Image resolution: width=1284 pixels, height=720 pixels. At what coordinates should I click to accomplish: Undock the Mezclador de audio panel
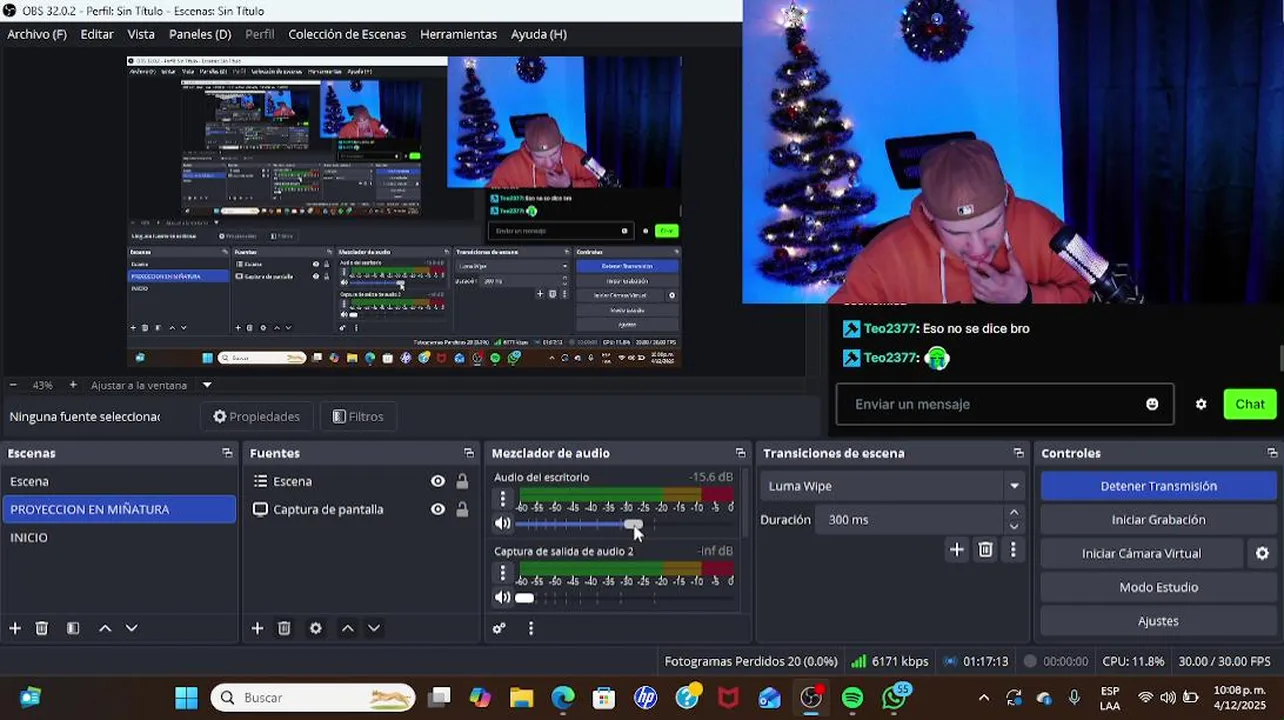740,453
